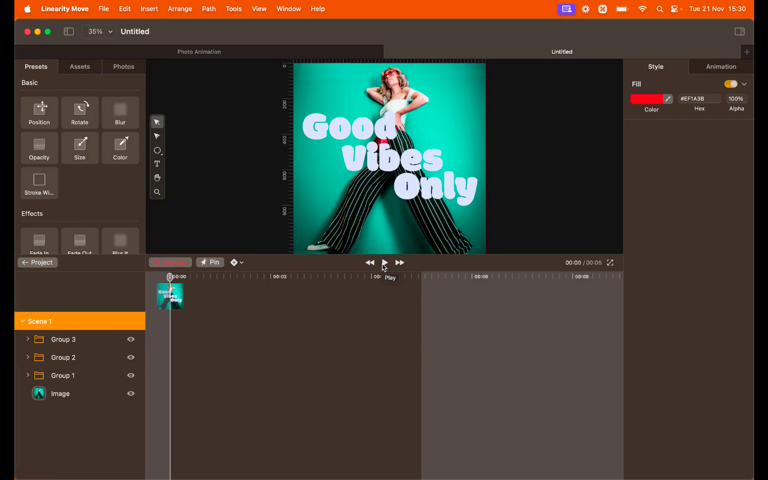The width and height of the screenshot is (768, 480).
Task: Add a new tab with plus icon
Action: click(x=747, y=51)
